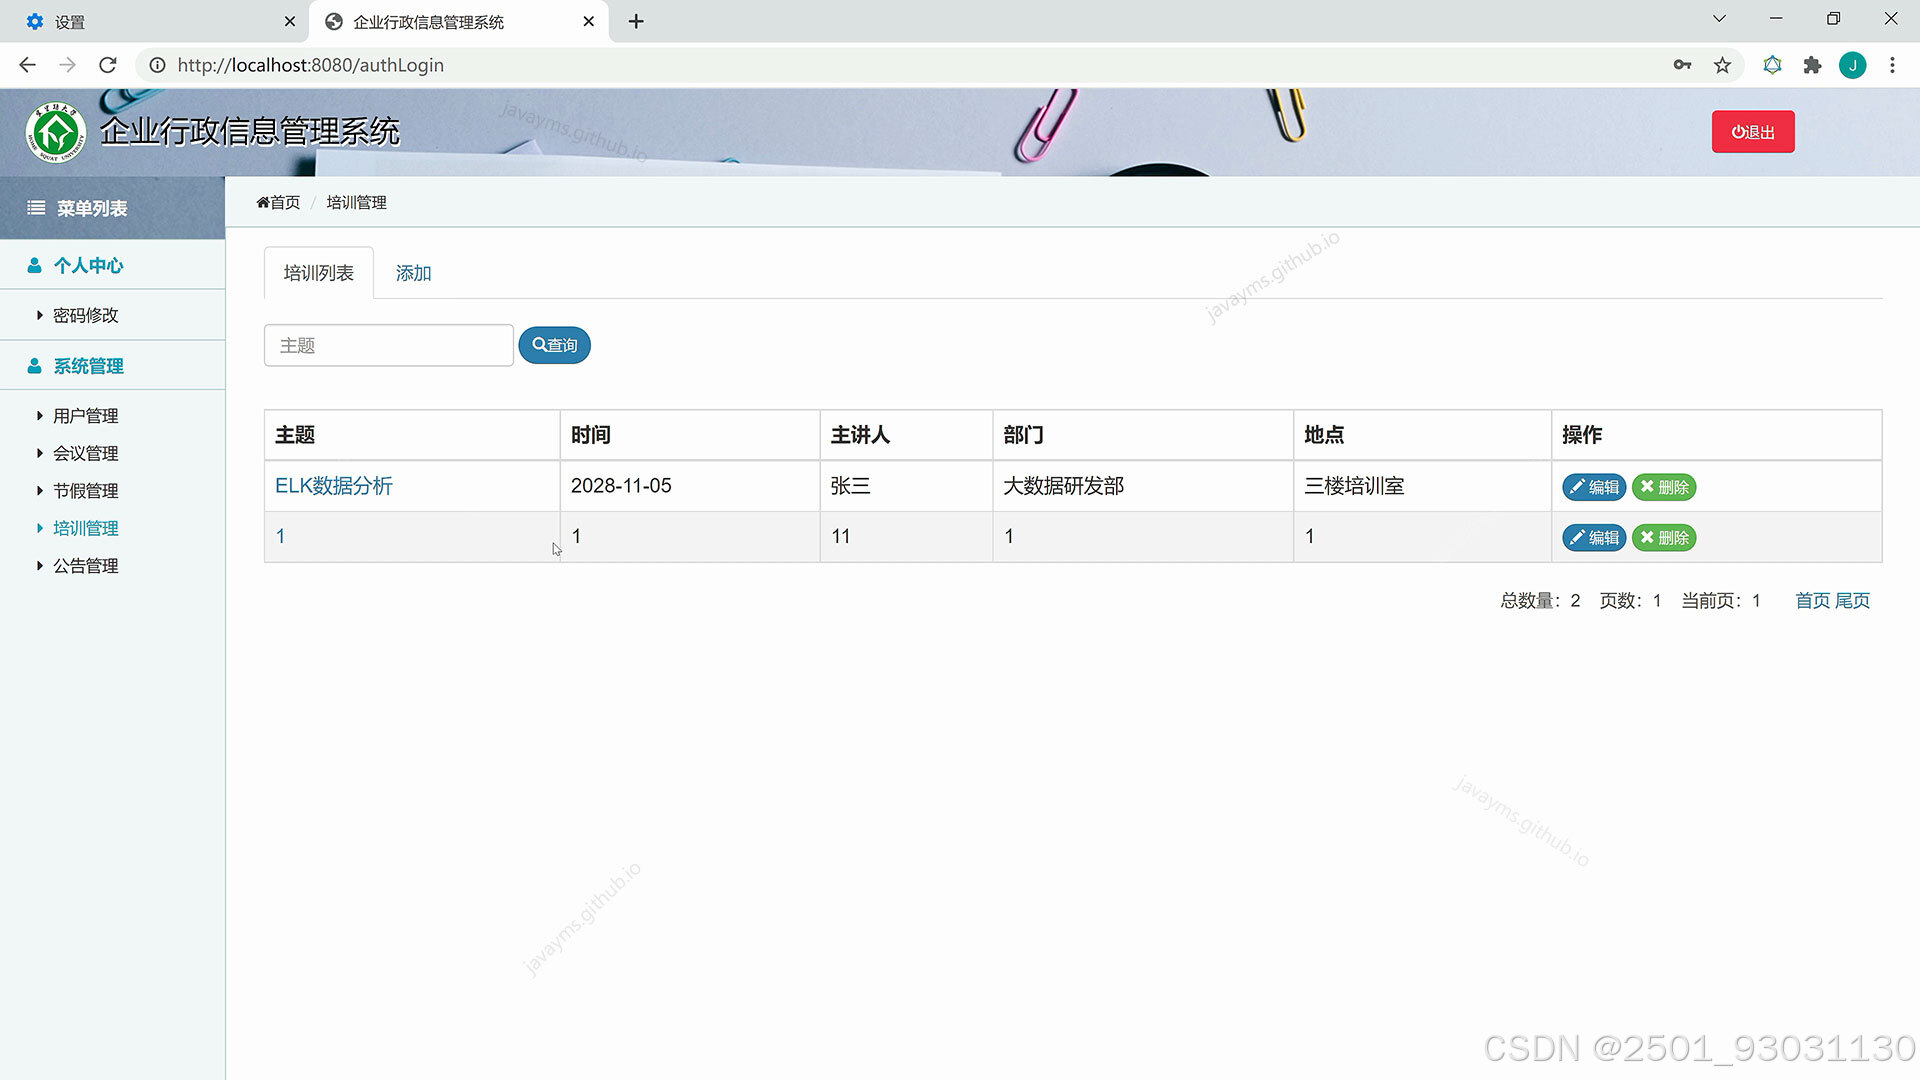Click the 培训管理 breadcrumb
1920x1080 pixels.
click(x=357, y=202)
